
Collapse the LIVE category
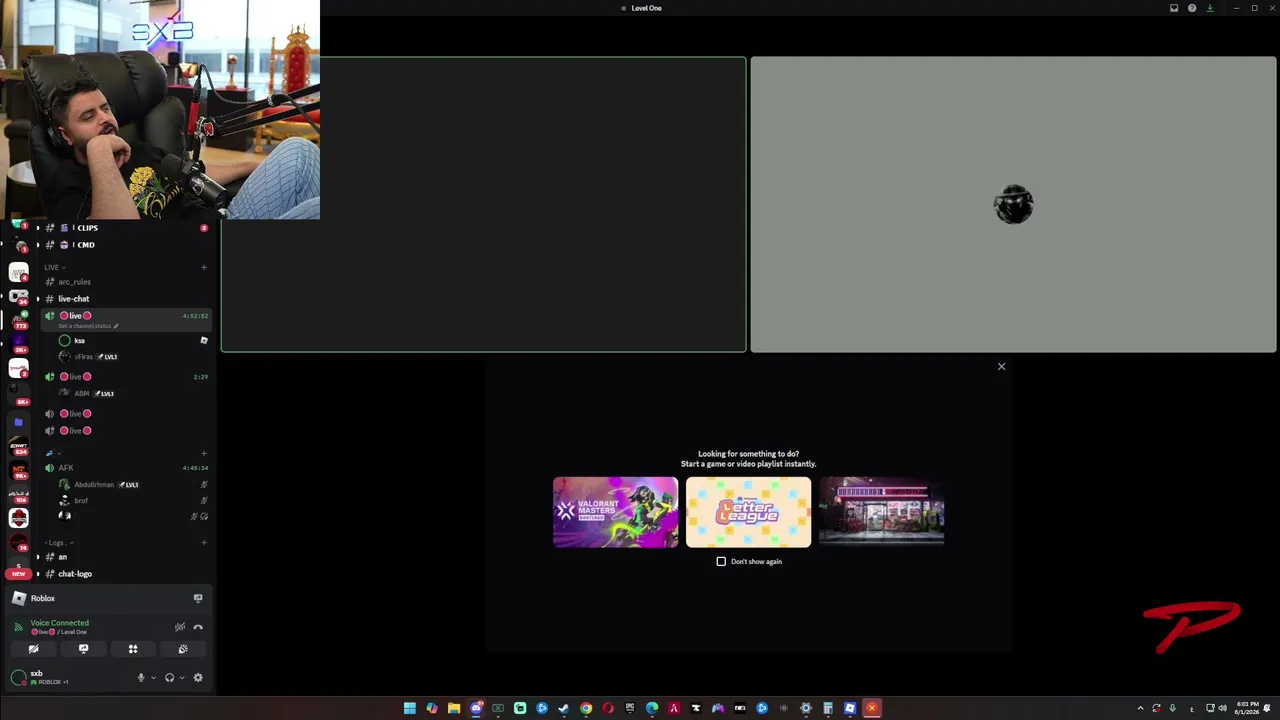(53, 267)
